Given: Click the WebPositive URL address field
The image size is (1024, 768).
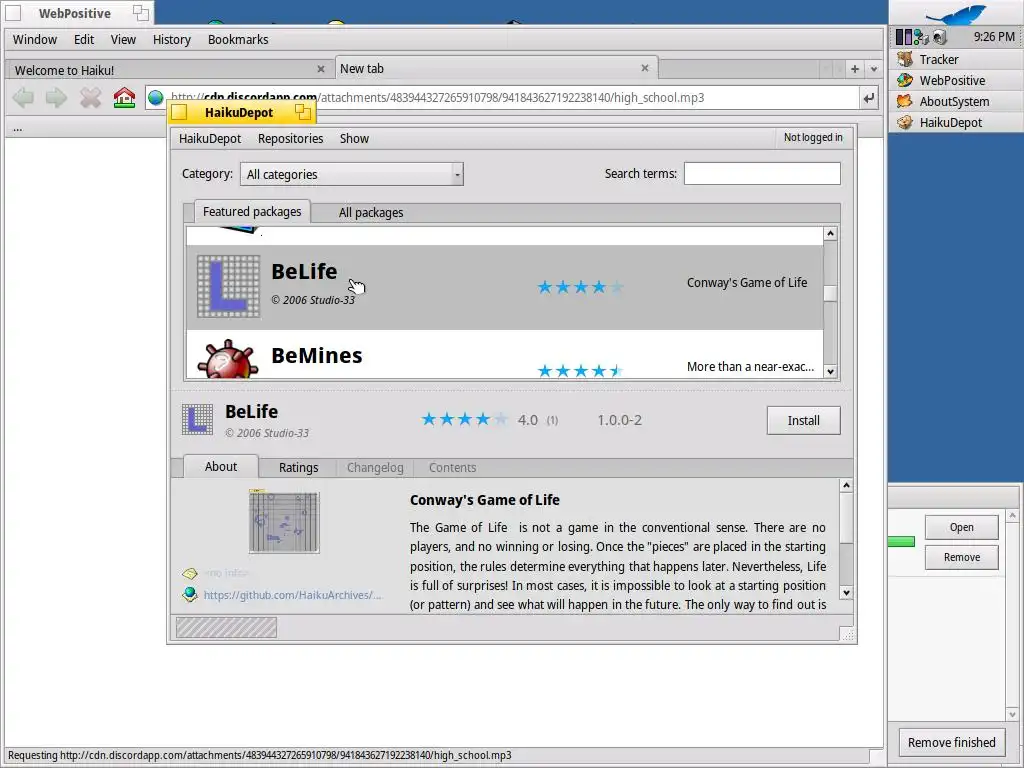Looking at the screenshot, I should click(502, 98).
